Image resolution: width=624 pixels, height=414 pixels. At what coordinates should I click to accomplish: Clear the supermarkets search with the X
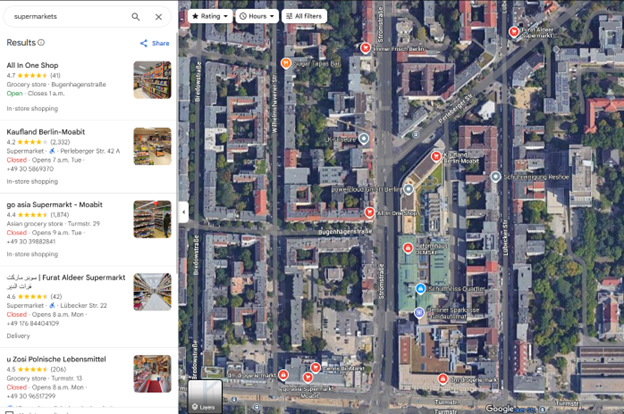tap(158, 17)
